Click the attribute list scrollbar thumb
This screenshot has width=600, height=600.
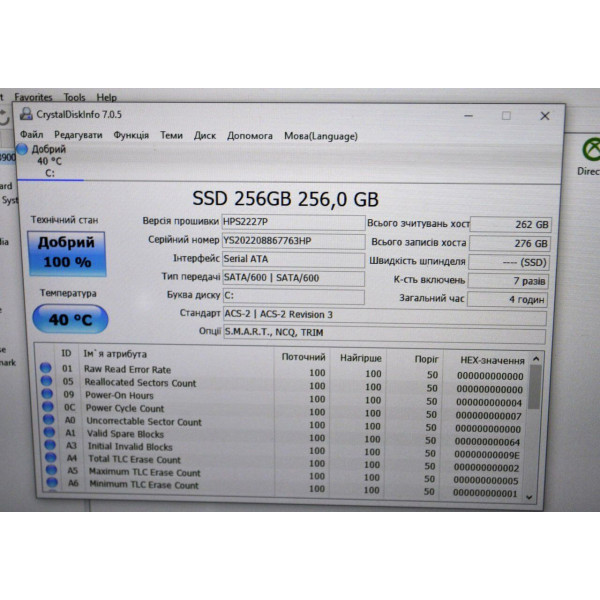tap(535, 387)
